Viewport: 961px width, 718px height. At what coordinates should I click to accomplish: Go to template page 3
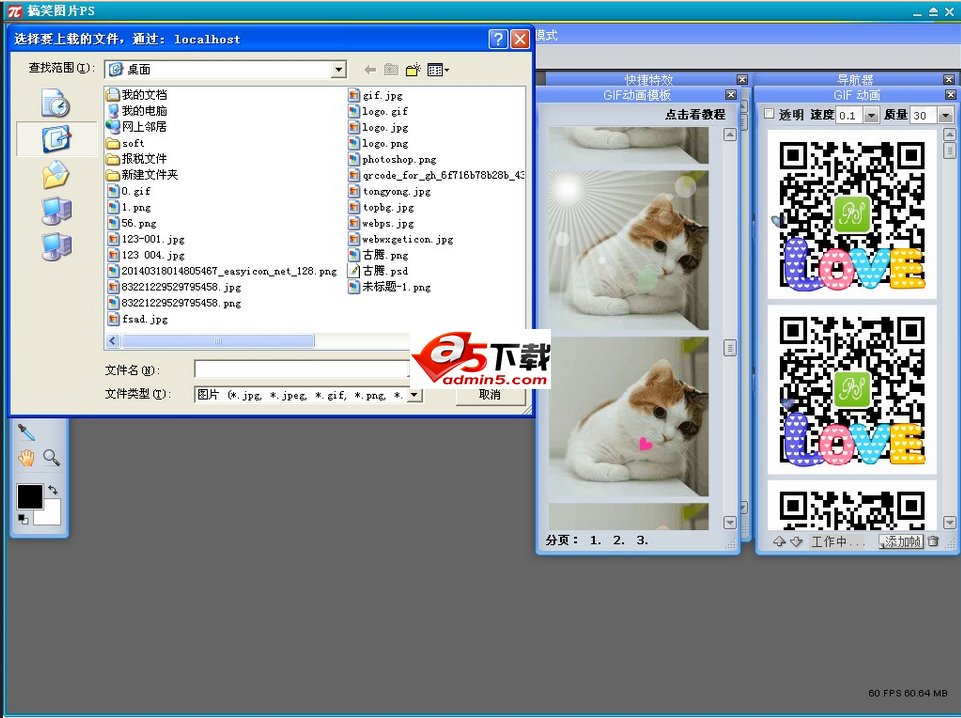tap(642, 540)
